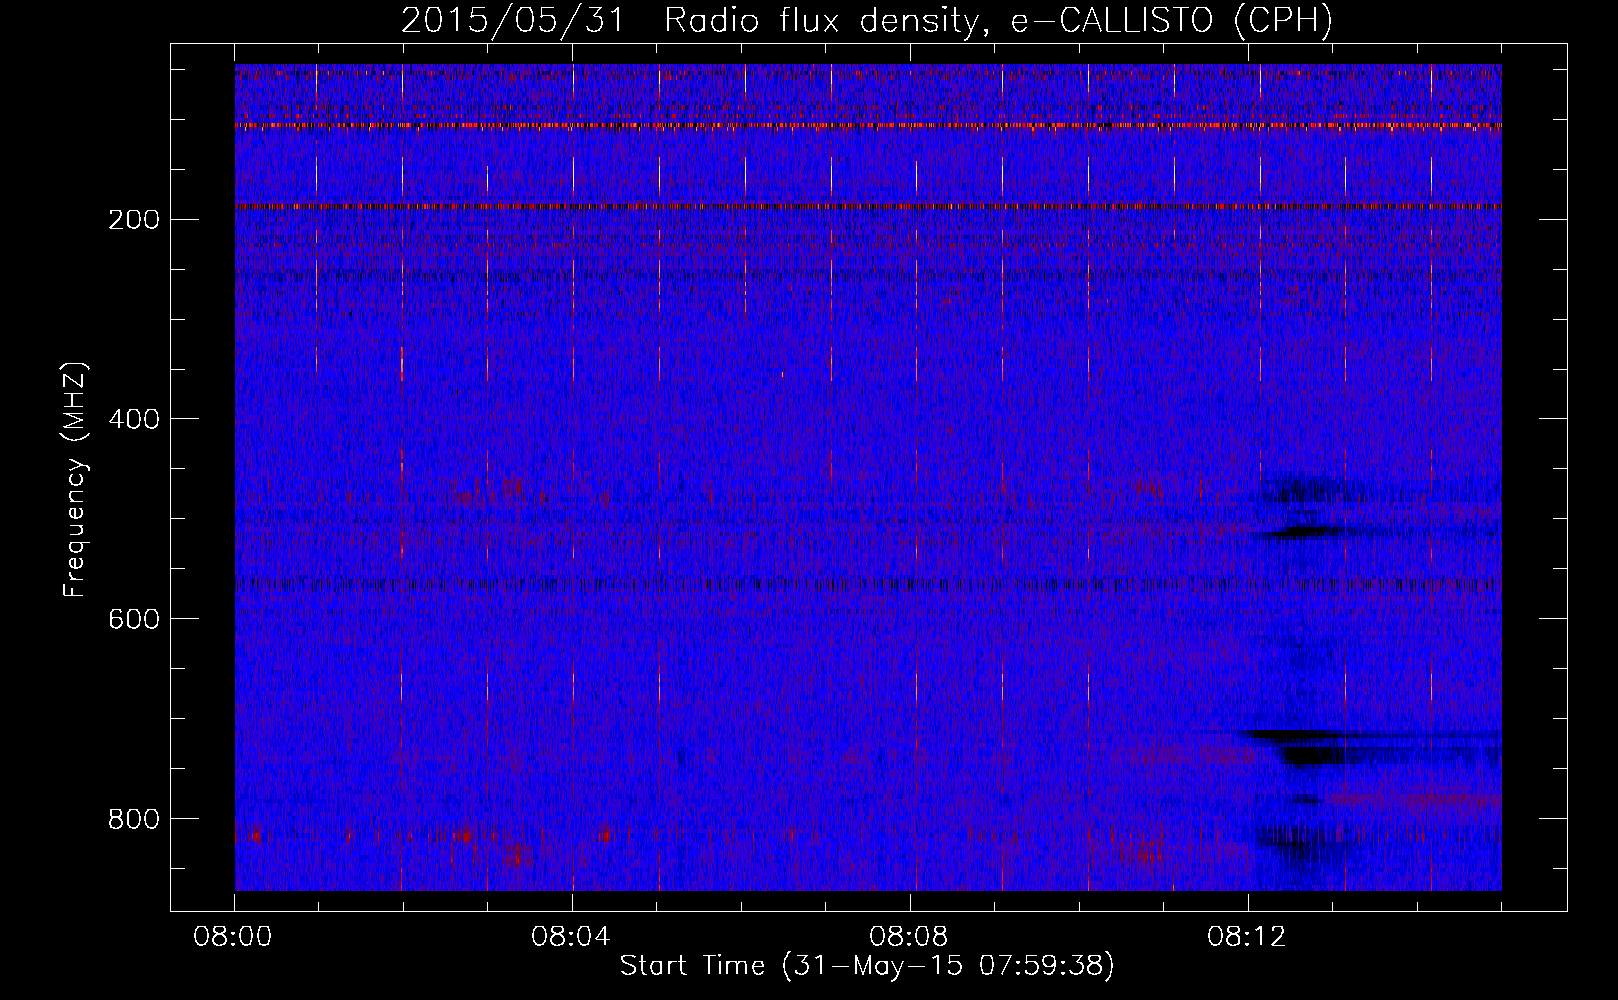Image resolution: width=1618 pixels, height=1000 pixels.
Task: Click the '08:04' time tick label
Action: pos(571,937)
